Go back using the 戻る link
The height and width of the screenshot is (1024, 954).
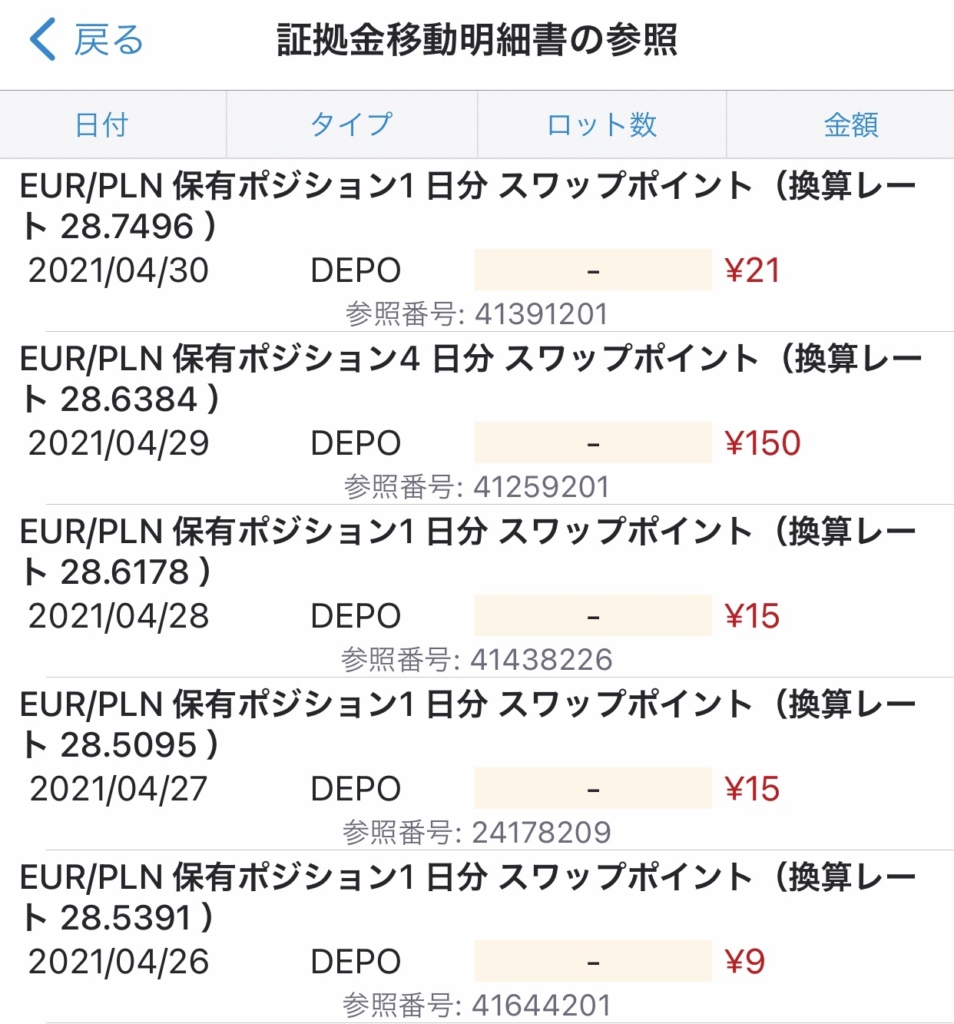(x=108, y=40)
